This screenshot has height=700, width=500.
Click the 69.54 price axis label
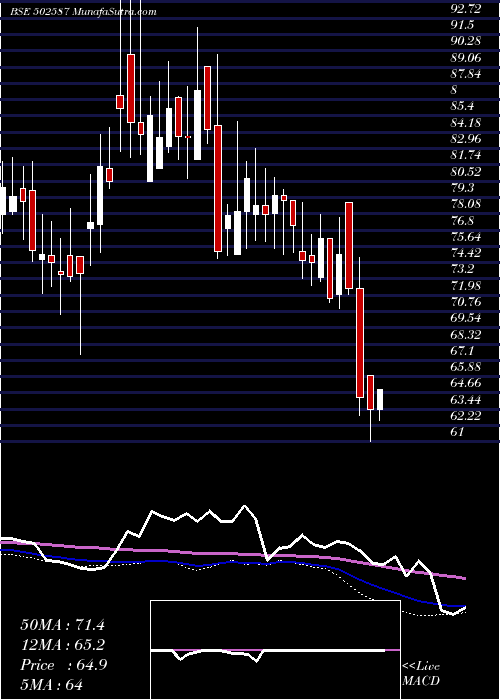[x=466, y=318]
